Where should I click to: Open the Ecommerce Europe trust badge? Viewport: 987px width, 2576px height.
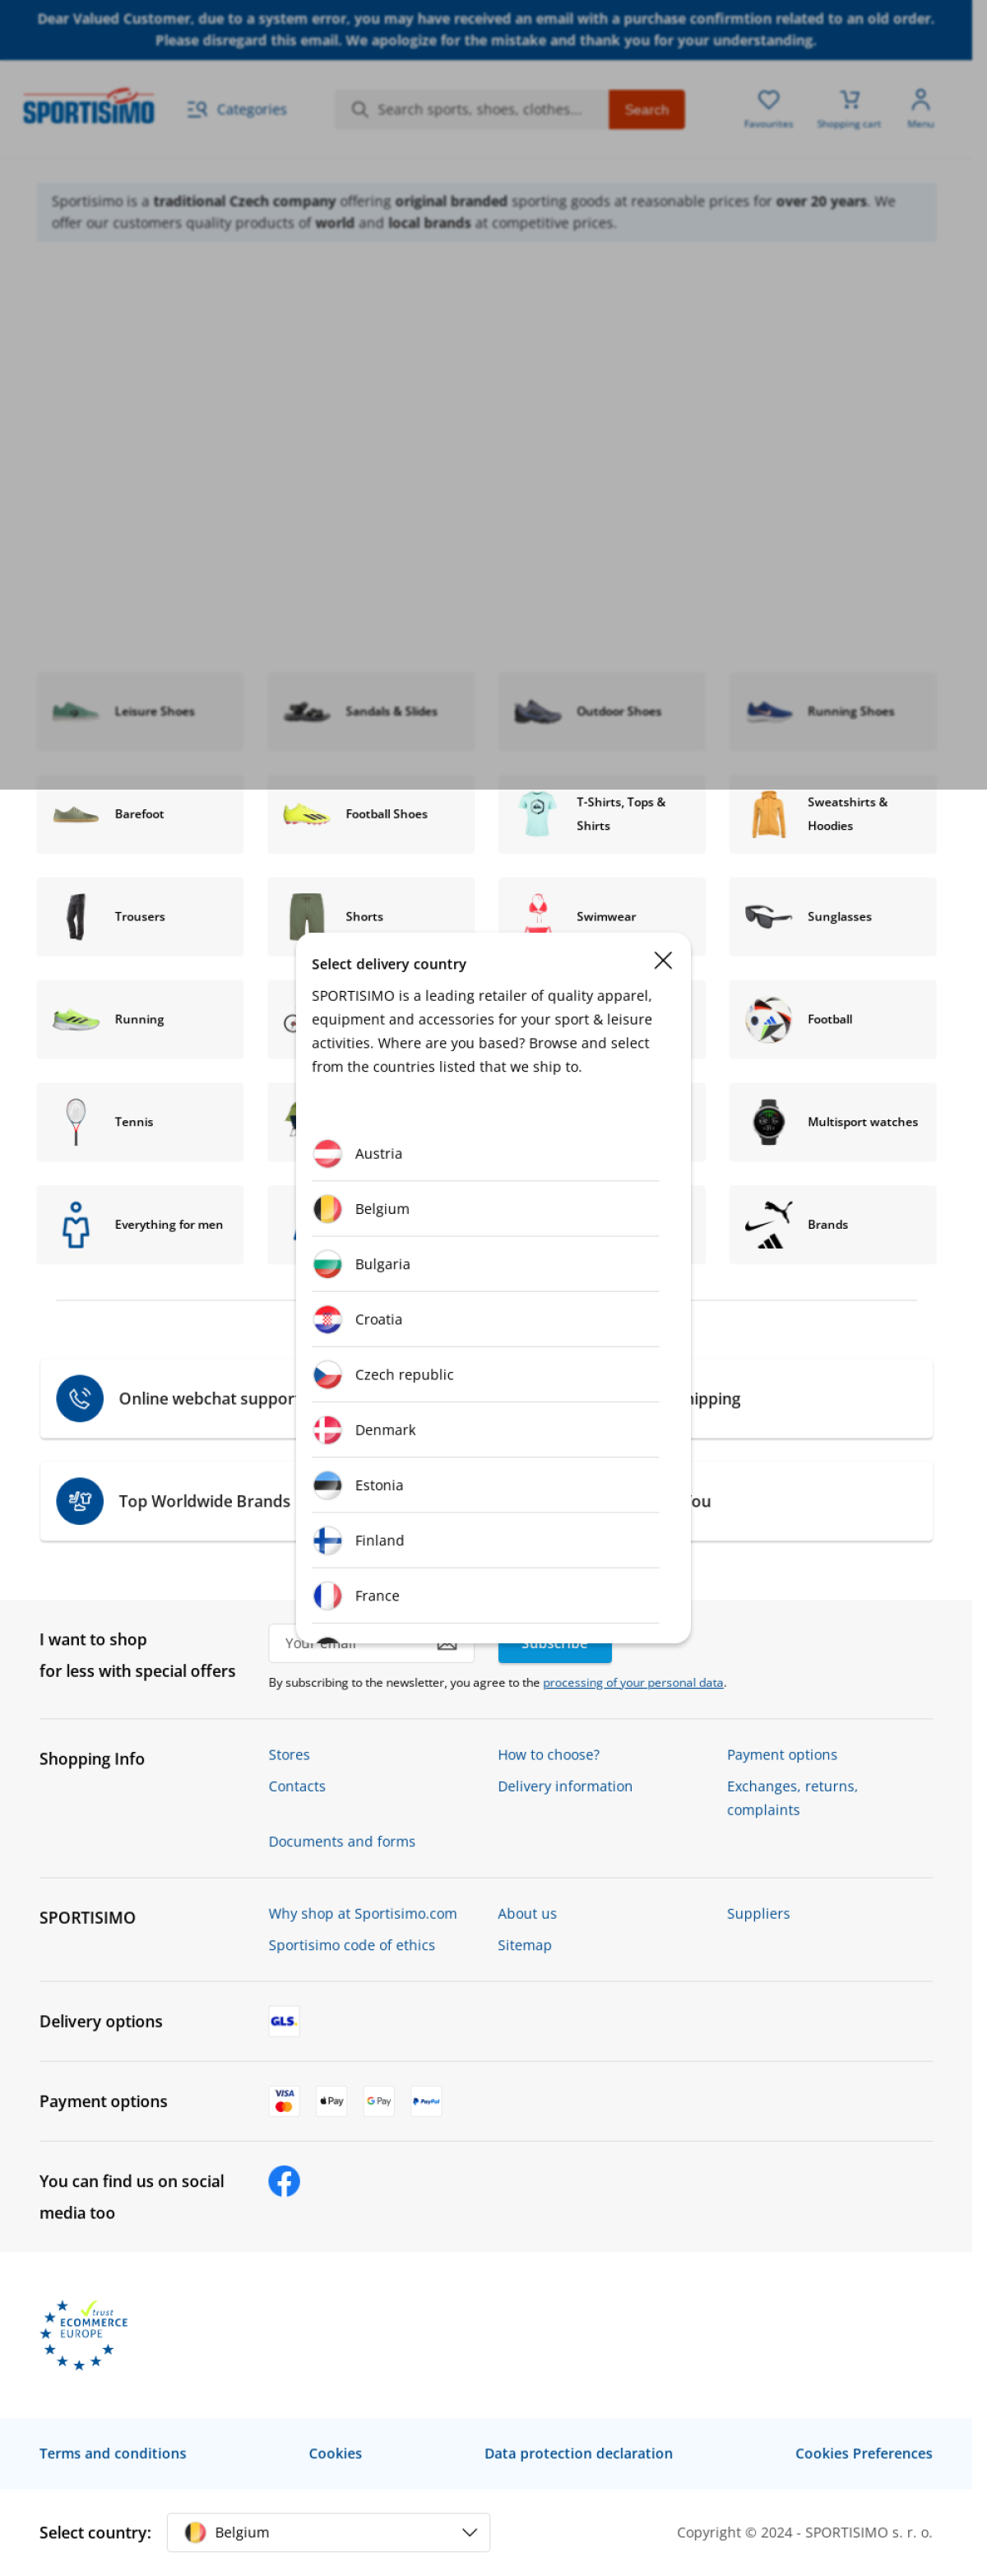[x=83, y=2334]
